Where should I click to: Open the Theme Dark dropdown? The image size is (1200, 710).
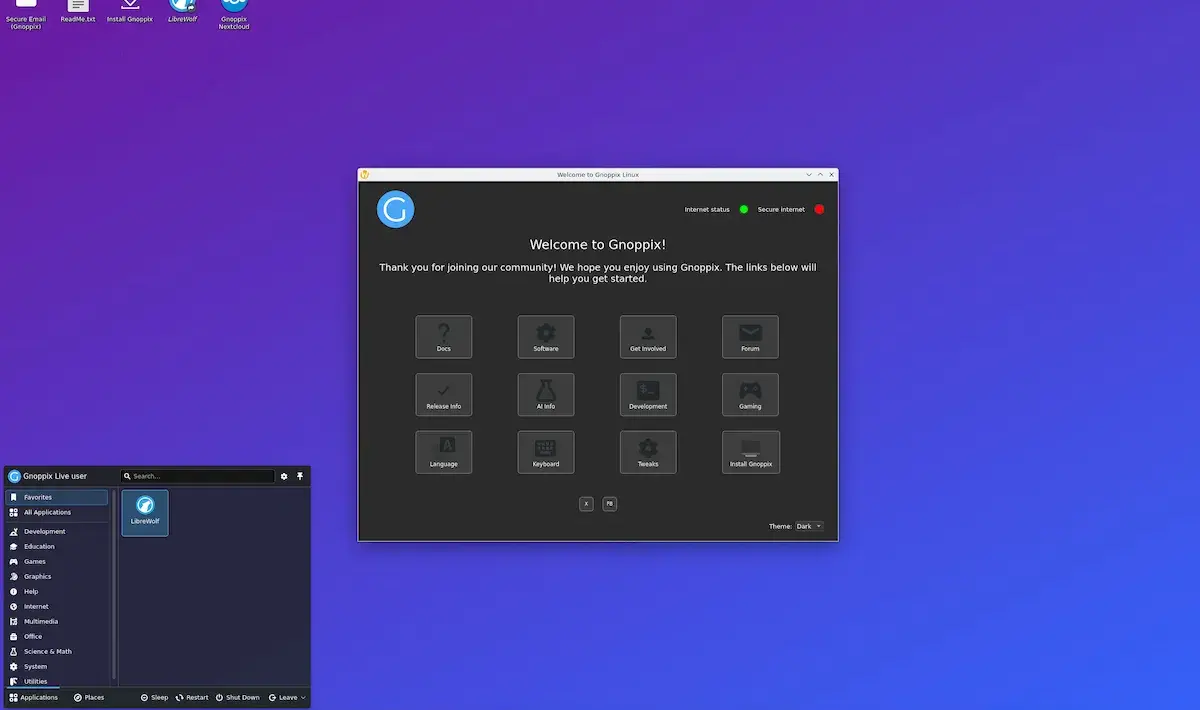[x=809, y=526]
